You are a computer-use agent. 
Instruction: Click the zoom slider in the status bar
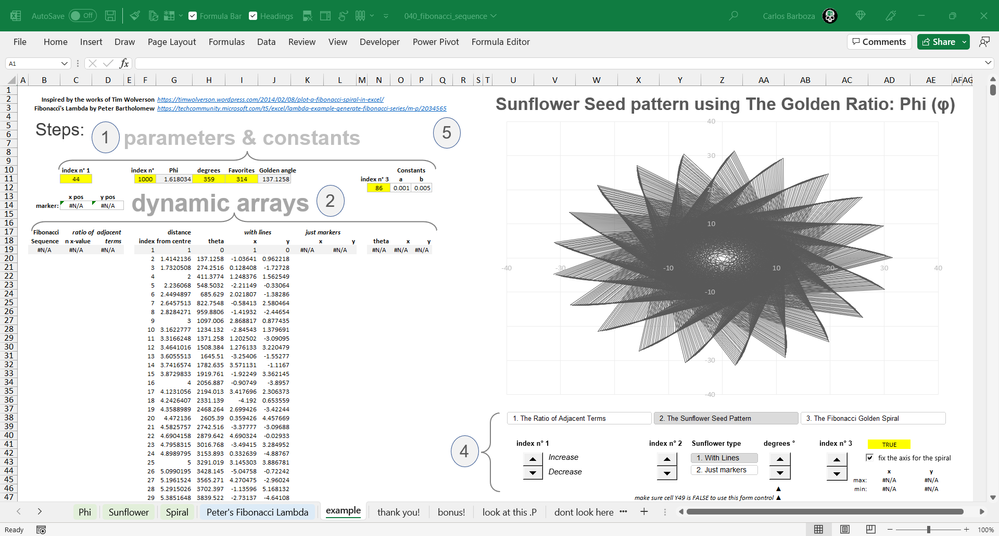[x=928, y=530]
